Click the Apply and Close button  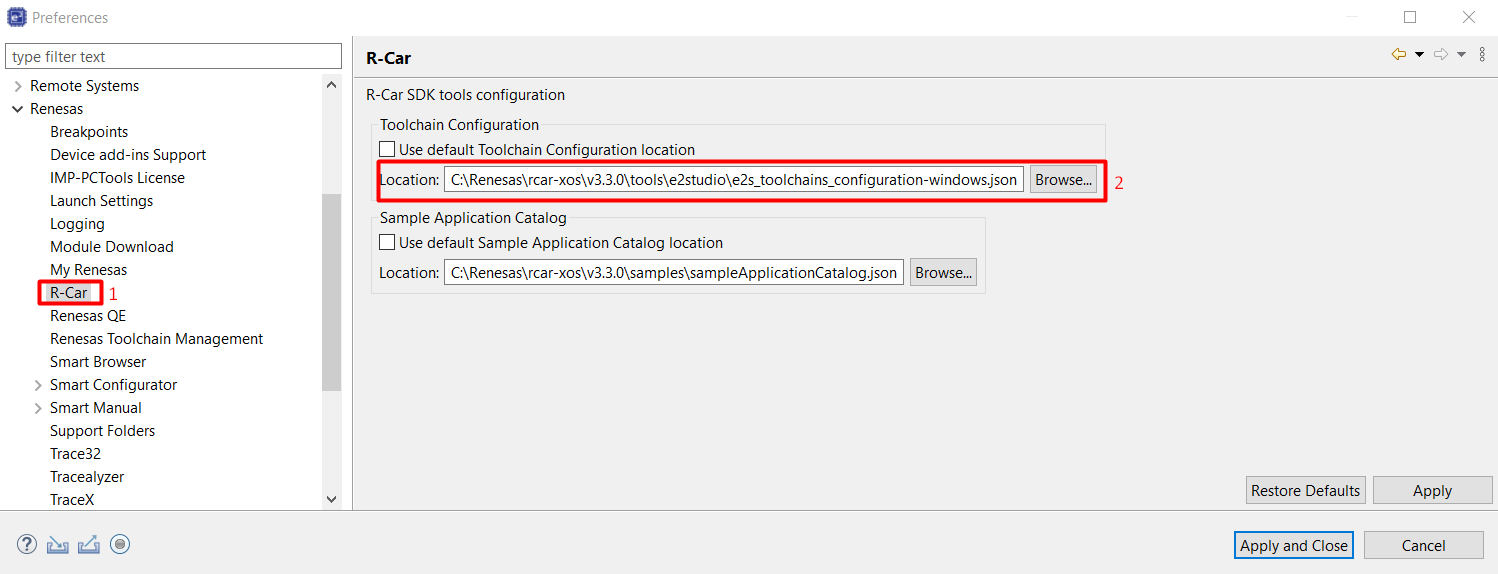[1293, 545]
